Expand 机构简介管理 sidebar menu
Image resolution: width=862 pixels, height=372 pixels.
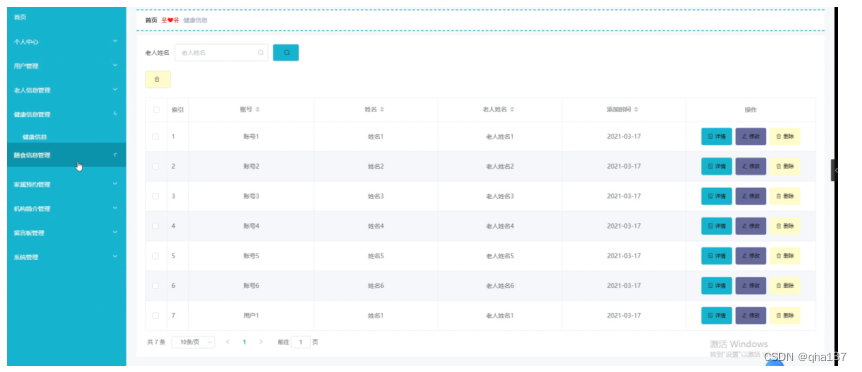[x=66, y=208]
